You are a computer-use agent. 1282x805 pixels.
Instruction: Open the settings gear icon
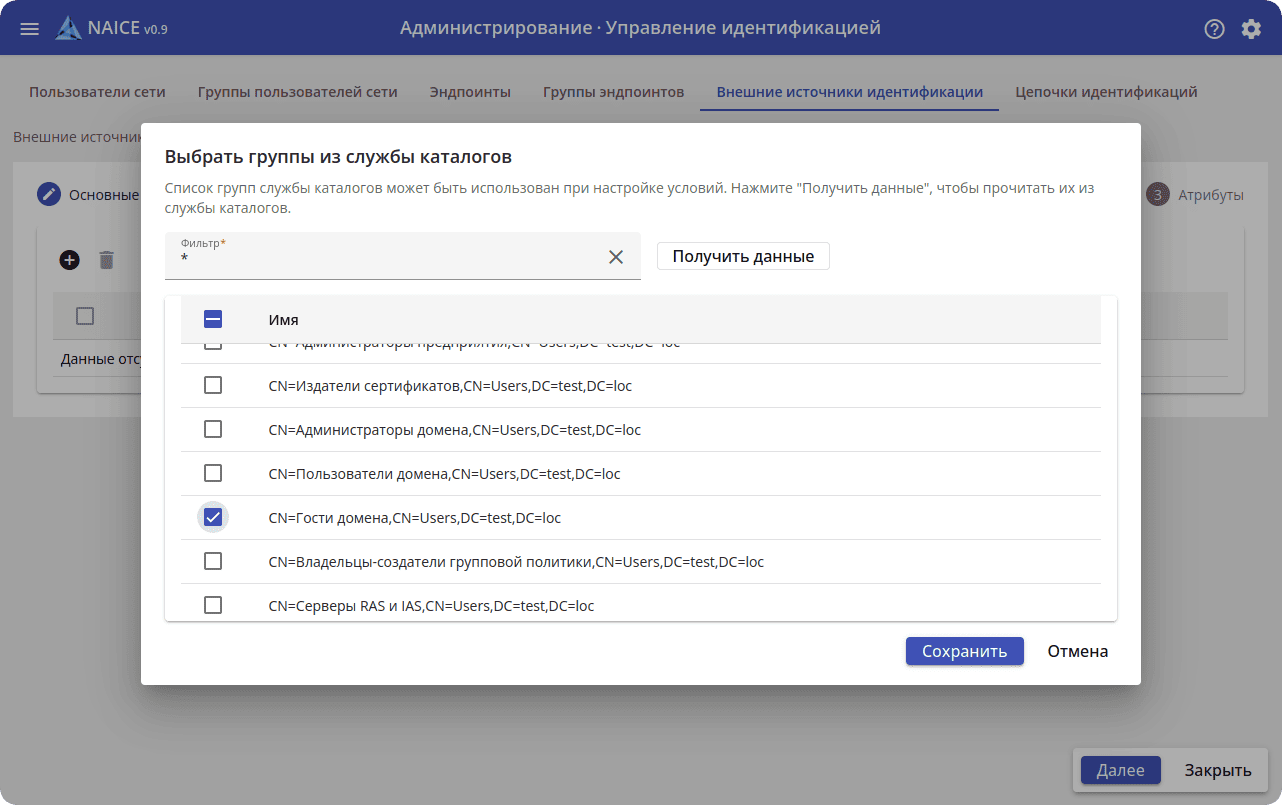pyautogui.click(x=1251, y=29)
